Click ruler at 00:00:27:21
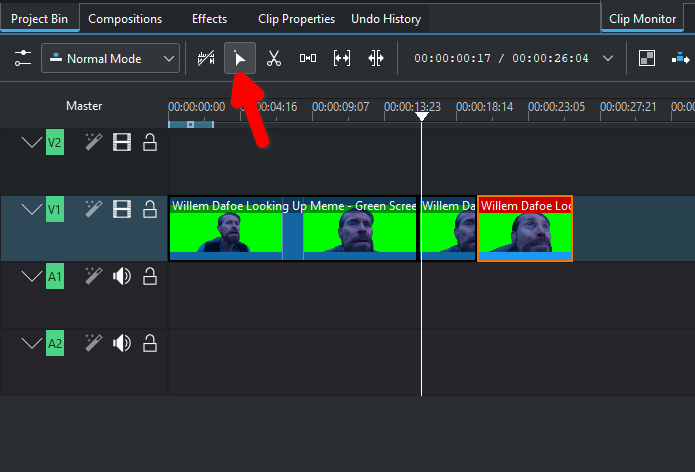 tap(628, 107)
